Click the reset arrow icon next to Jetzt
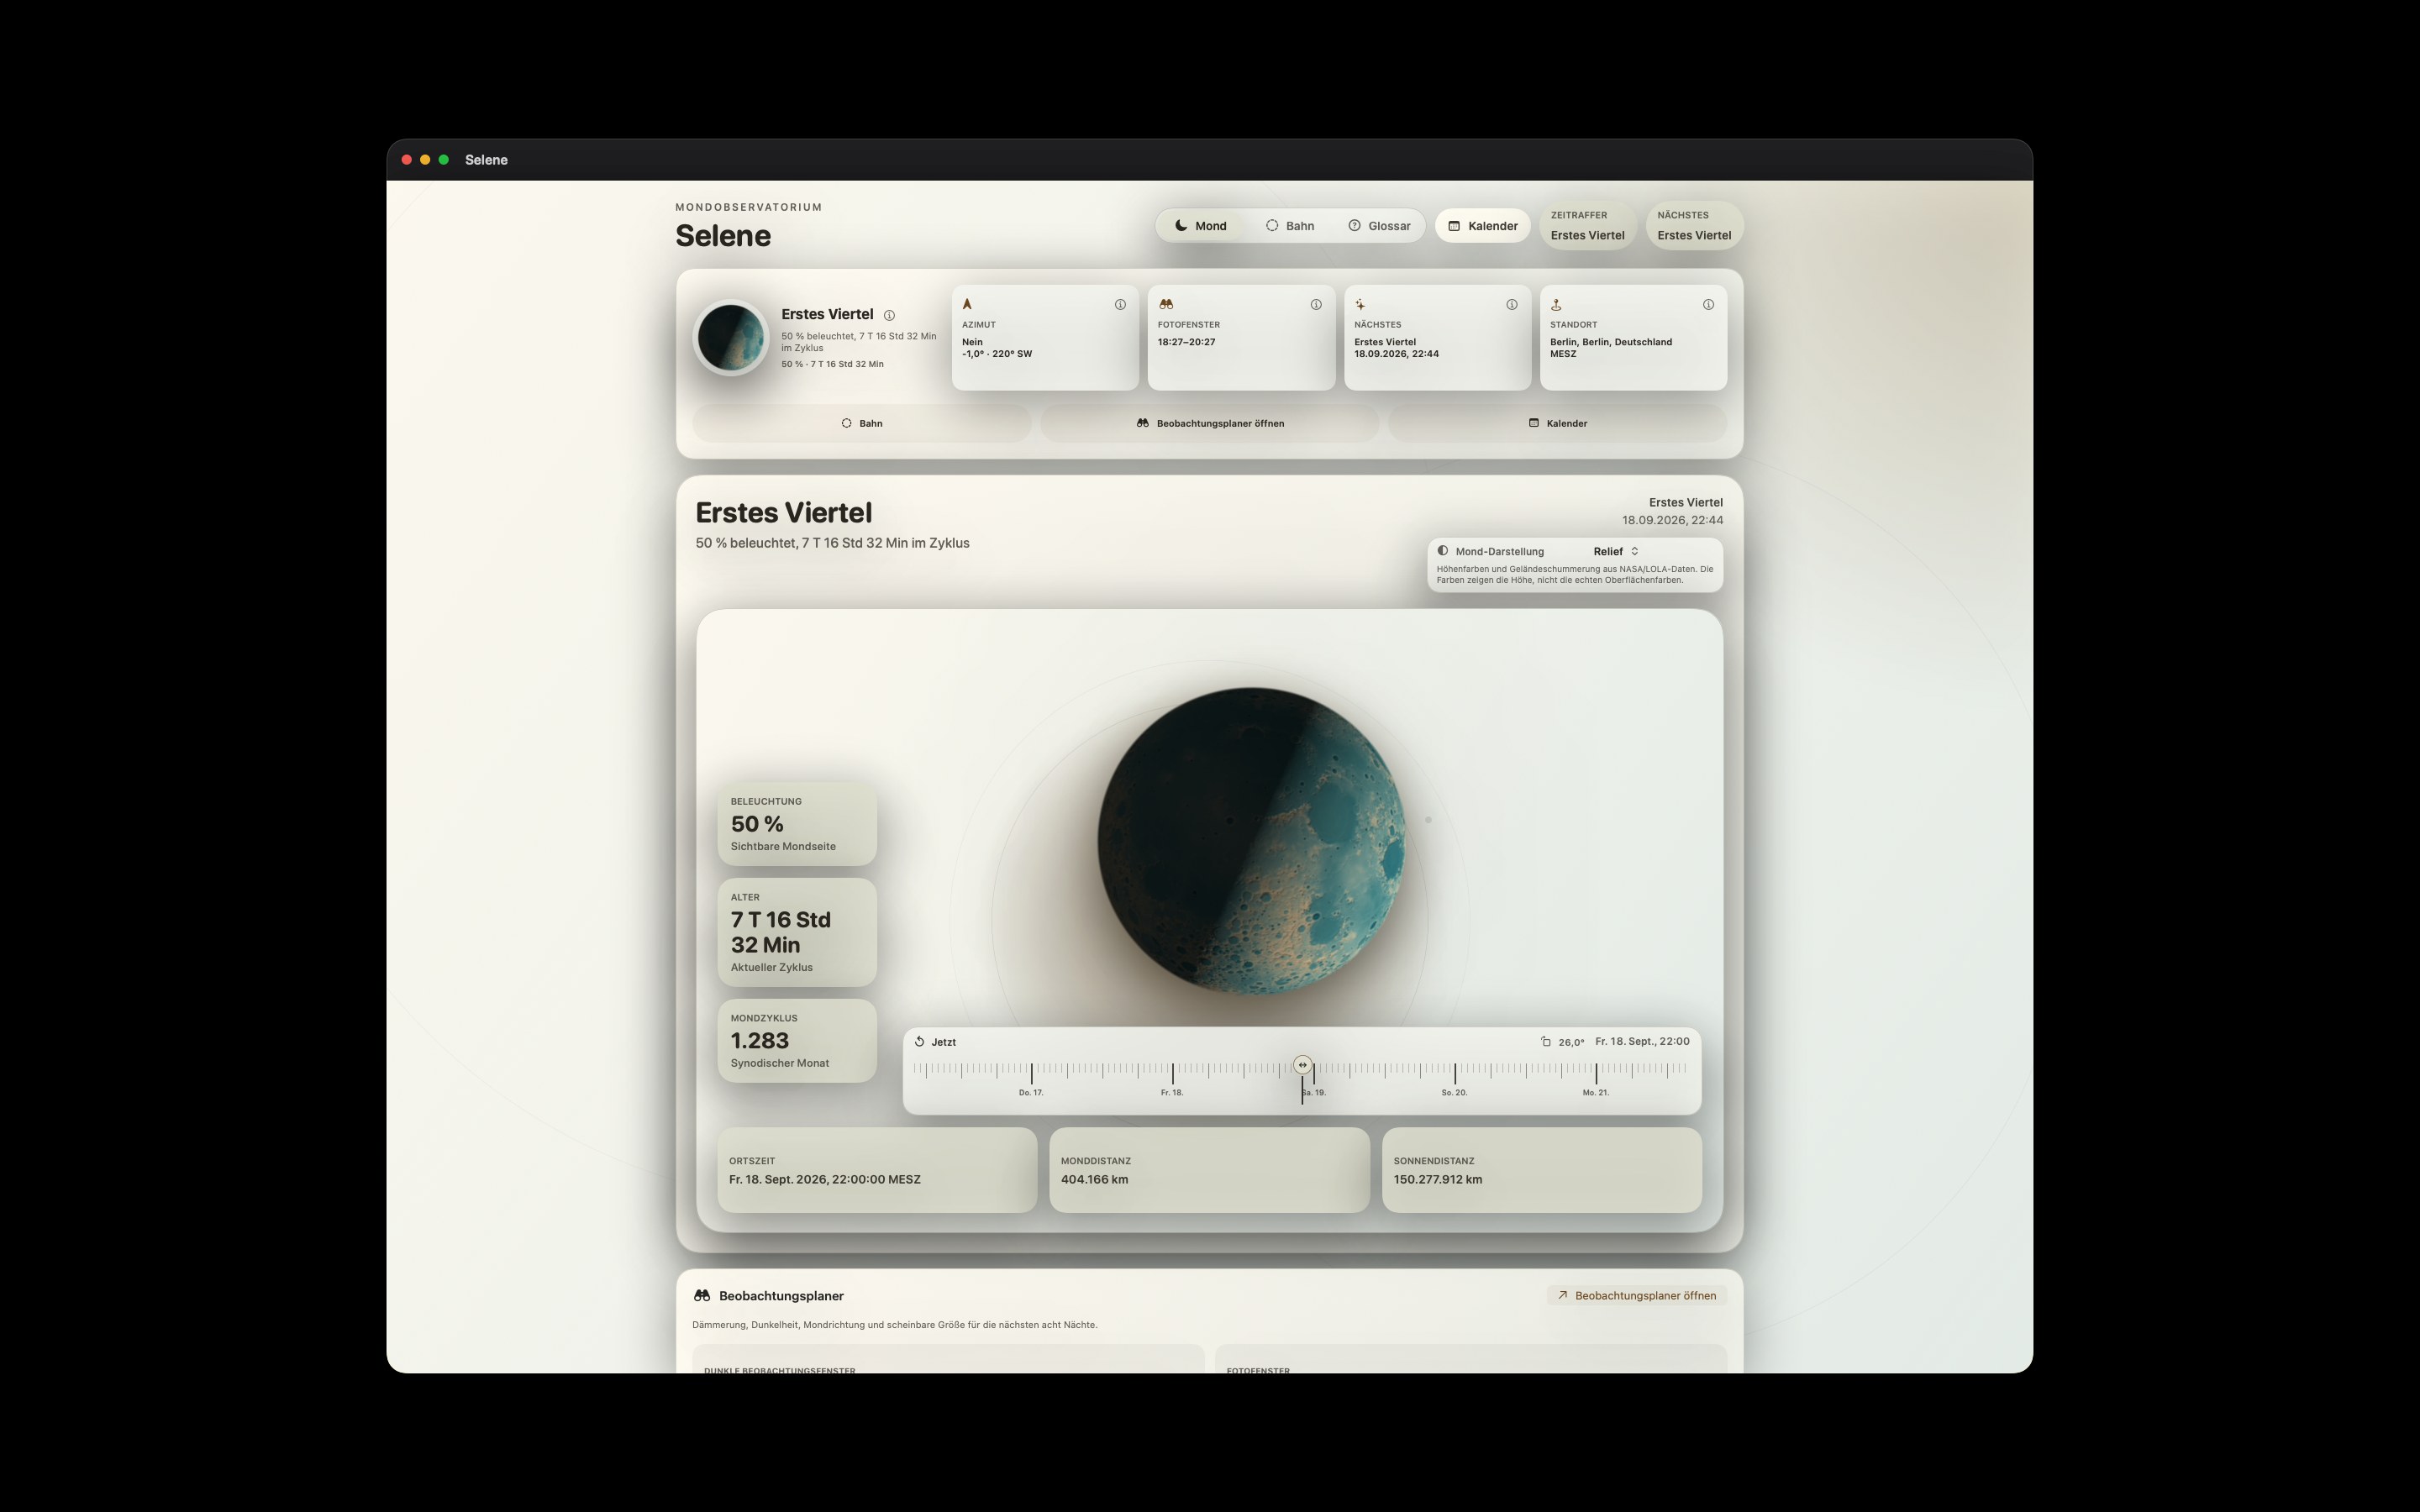 pyautogui.click(x=919, y=1041)
